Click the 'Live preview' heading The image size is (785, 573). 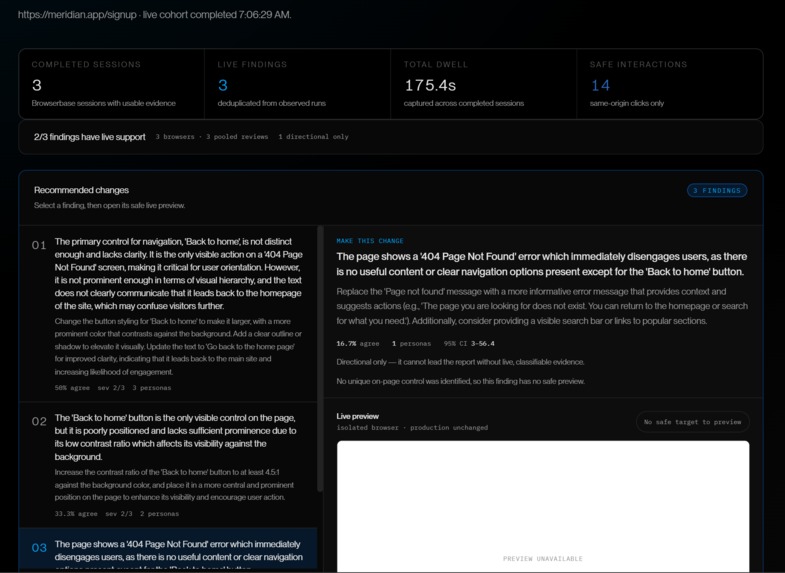357,416
